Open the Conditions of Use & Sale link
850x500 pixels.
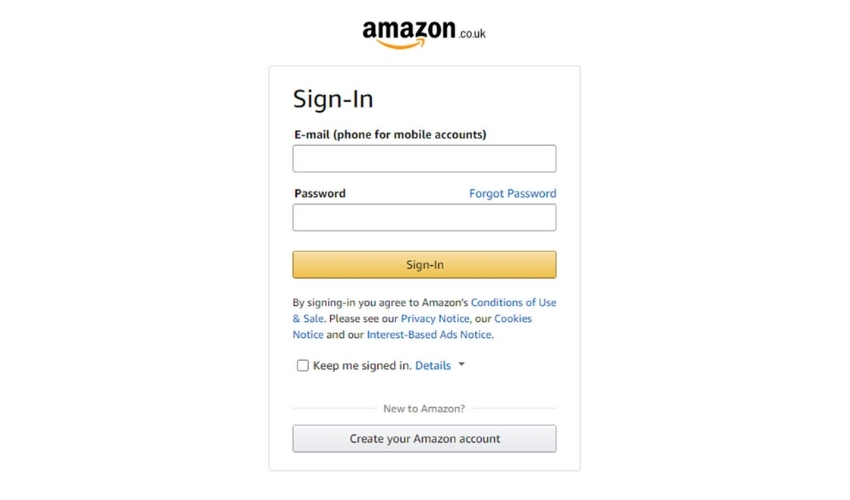[513, 303]
